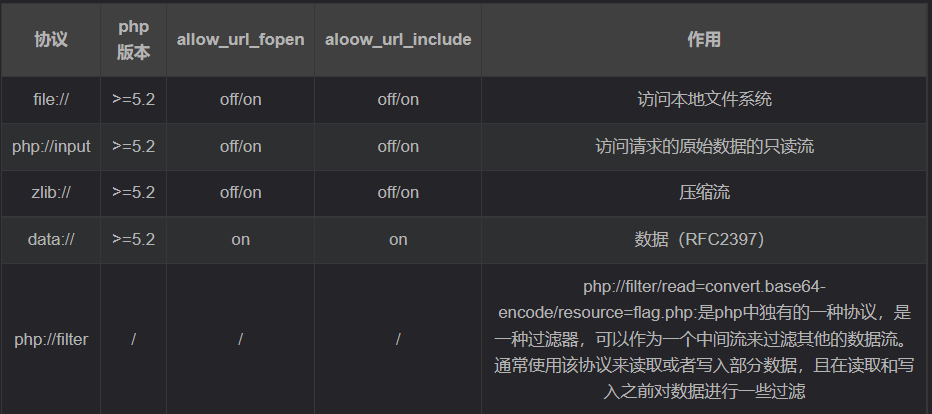Click the "压缩流" description cell
Screen dimensions: 932x414
coord(704,193)
